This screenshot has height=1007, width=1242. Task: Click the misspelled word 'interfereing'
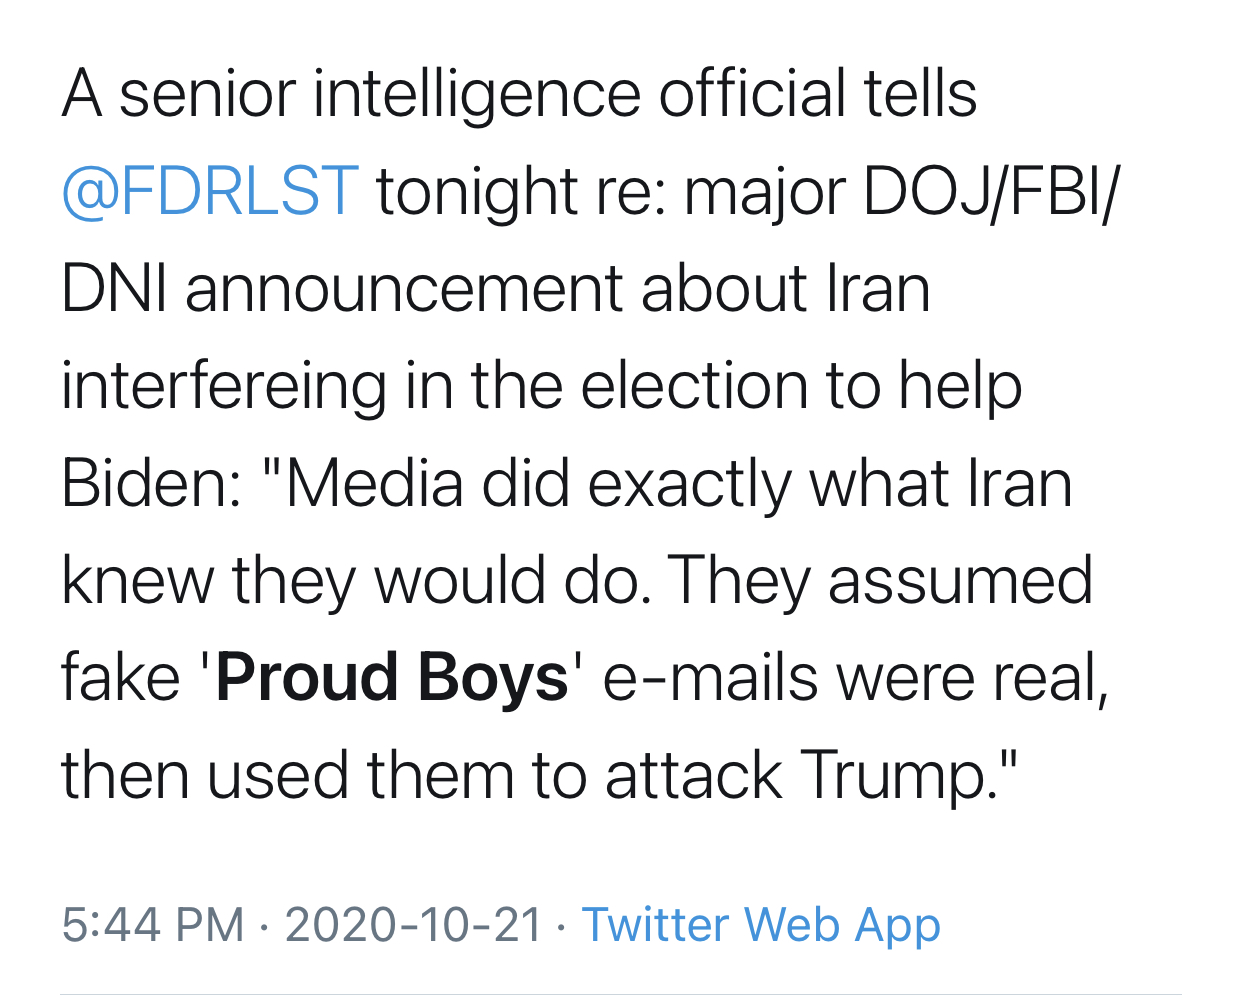point(223,387)
